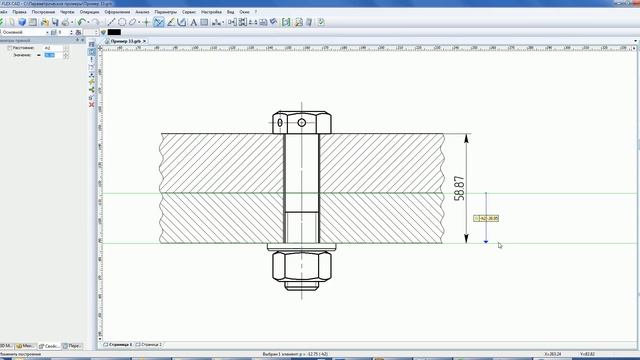Screen dimensions: 640x360
Task: Switch to the Пример 33.grb document tab
Action: [x=126, y=41]
